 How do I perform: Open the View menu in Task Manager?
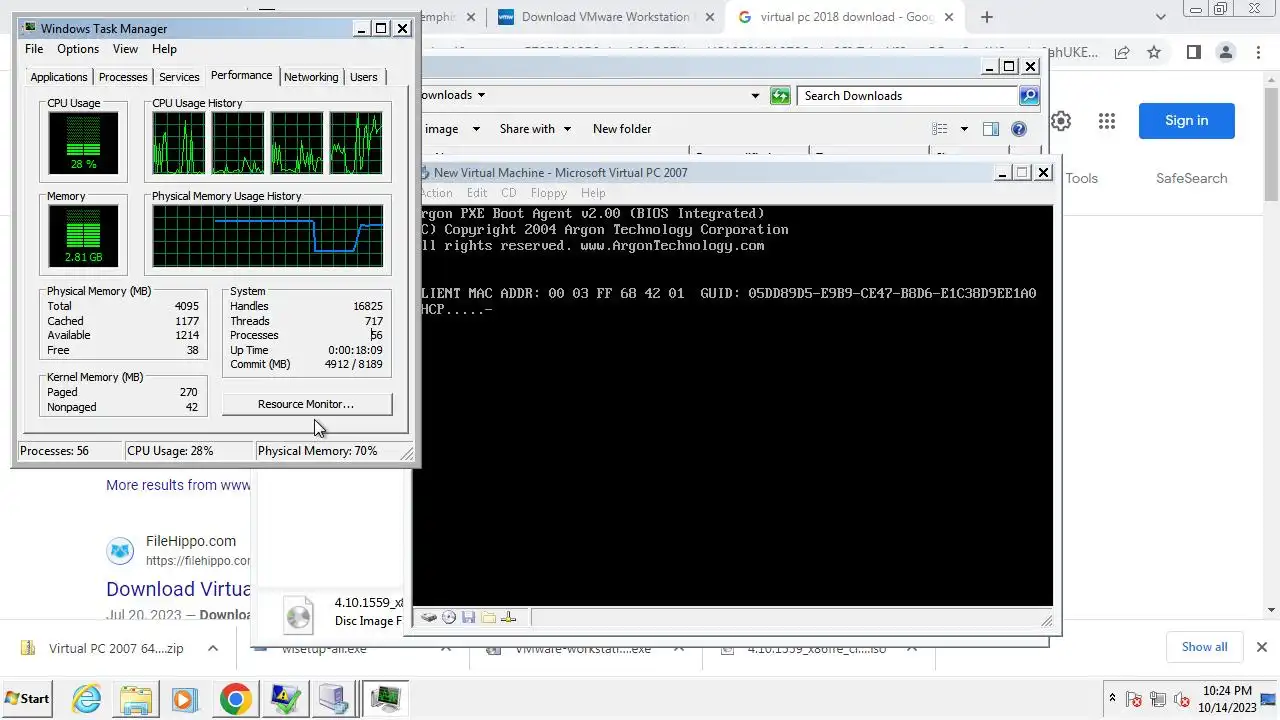(x=125, y=49)
